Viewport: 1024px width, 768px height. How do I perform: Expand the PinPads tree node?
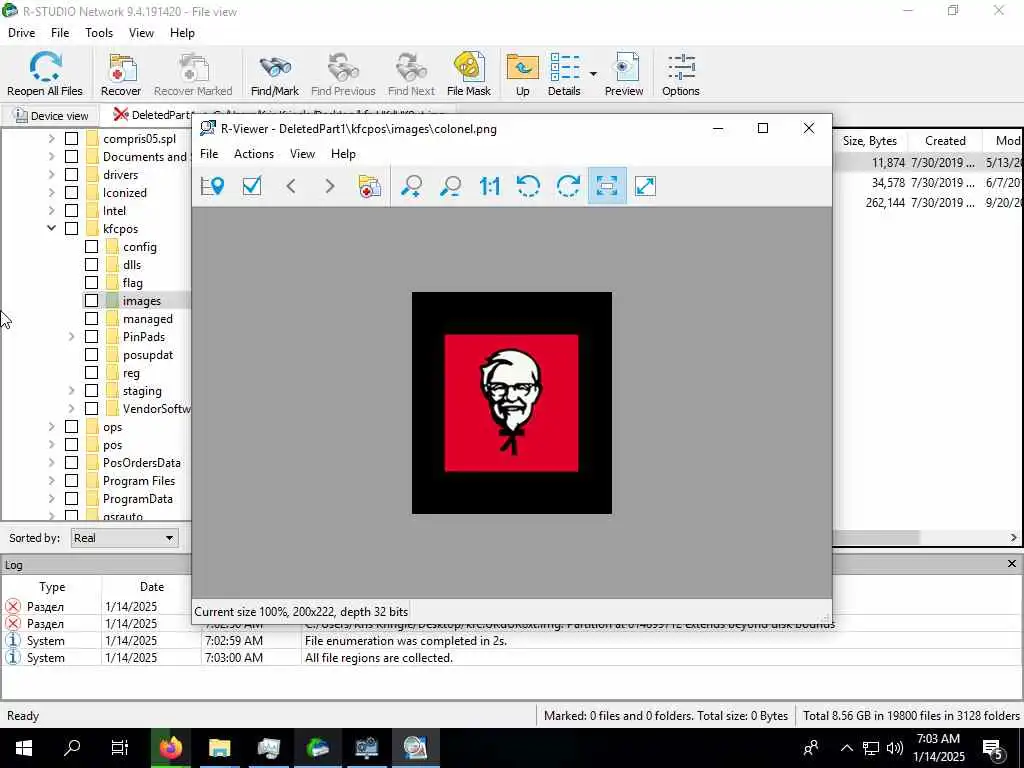click(71, 336)
